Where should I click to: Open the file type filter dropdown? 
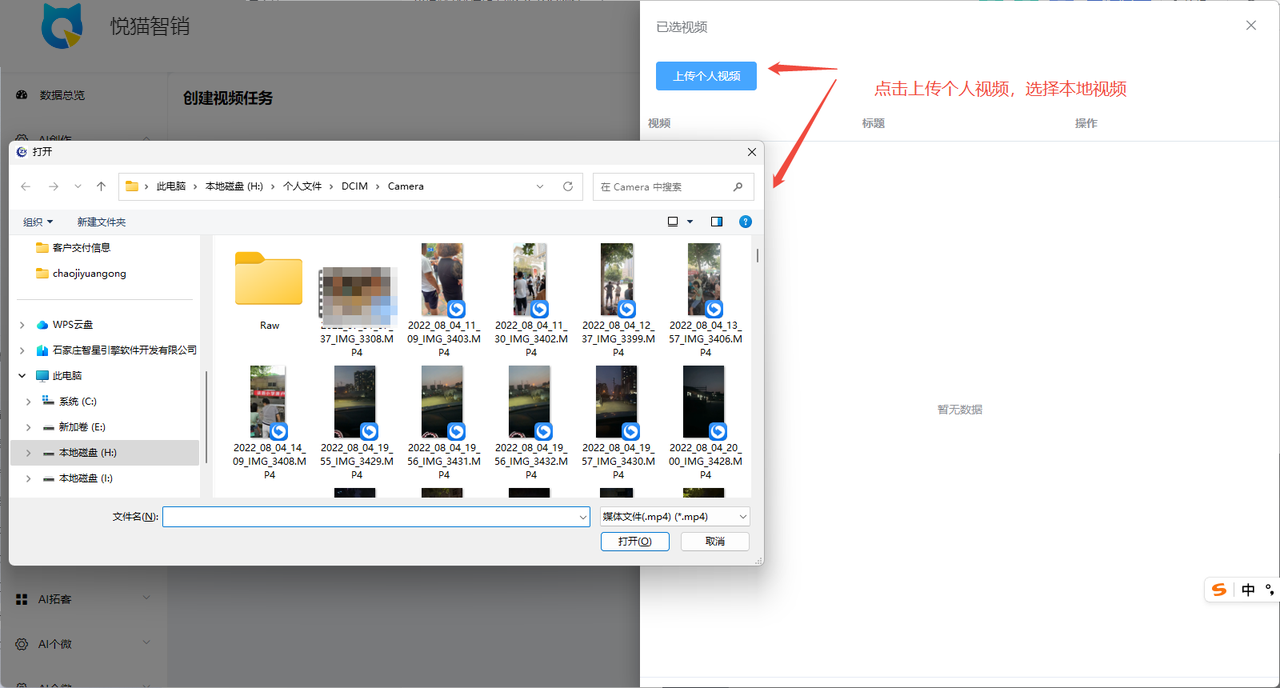(x=675, y=517)
